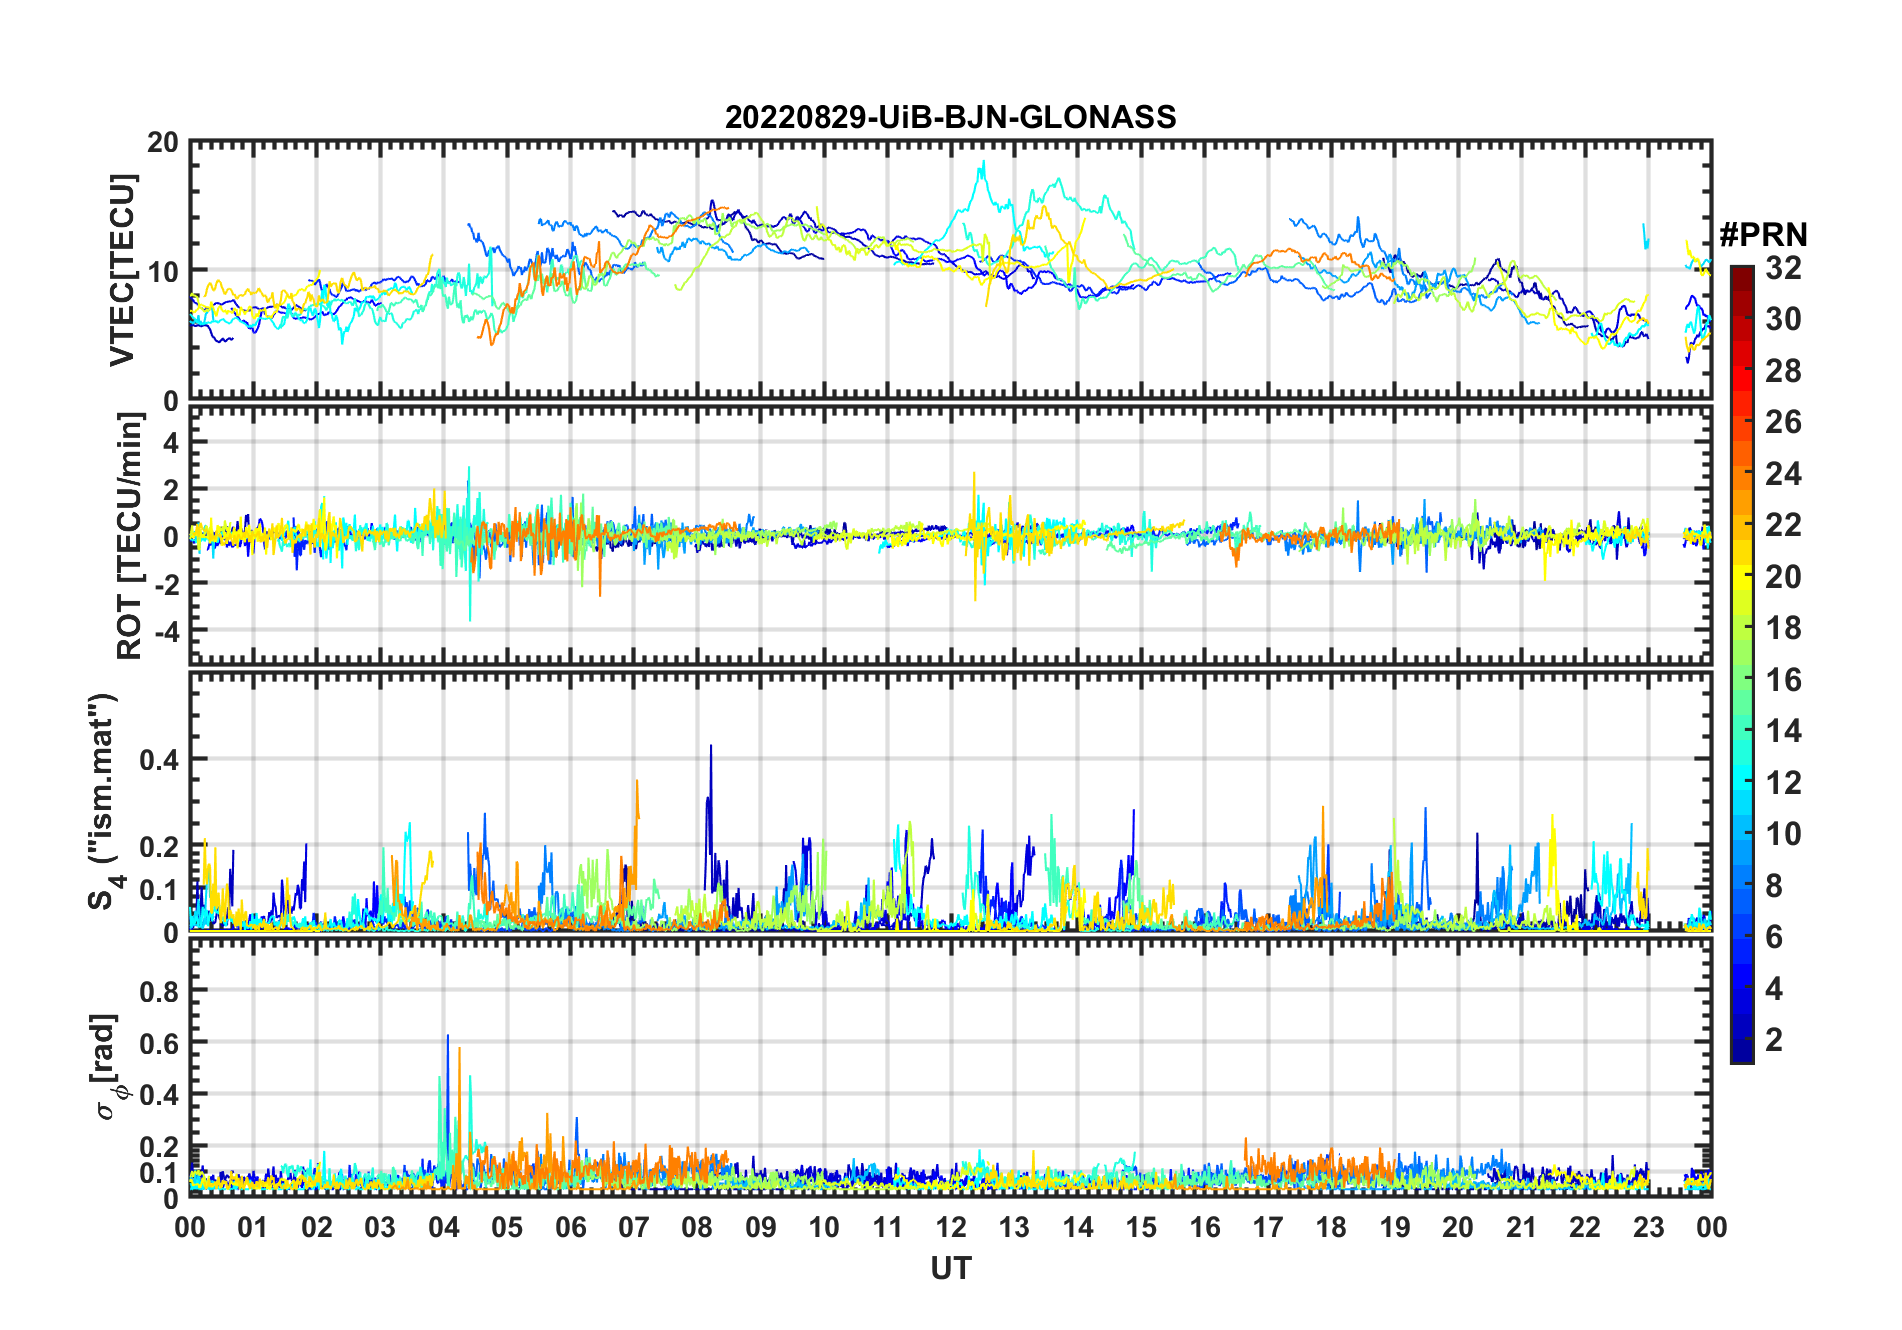Select the 03 hour tick label
This screenshot has height=1330, width=1902.
click(x=380, y=1227)
